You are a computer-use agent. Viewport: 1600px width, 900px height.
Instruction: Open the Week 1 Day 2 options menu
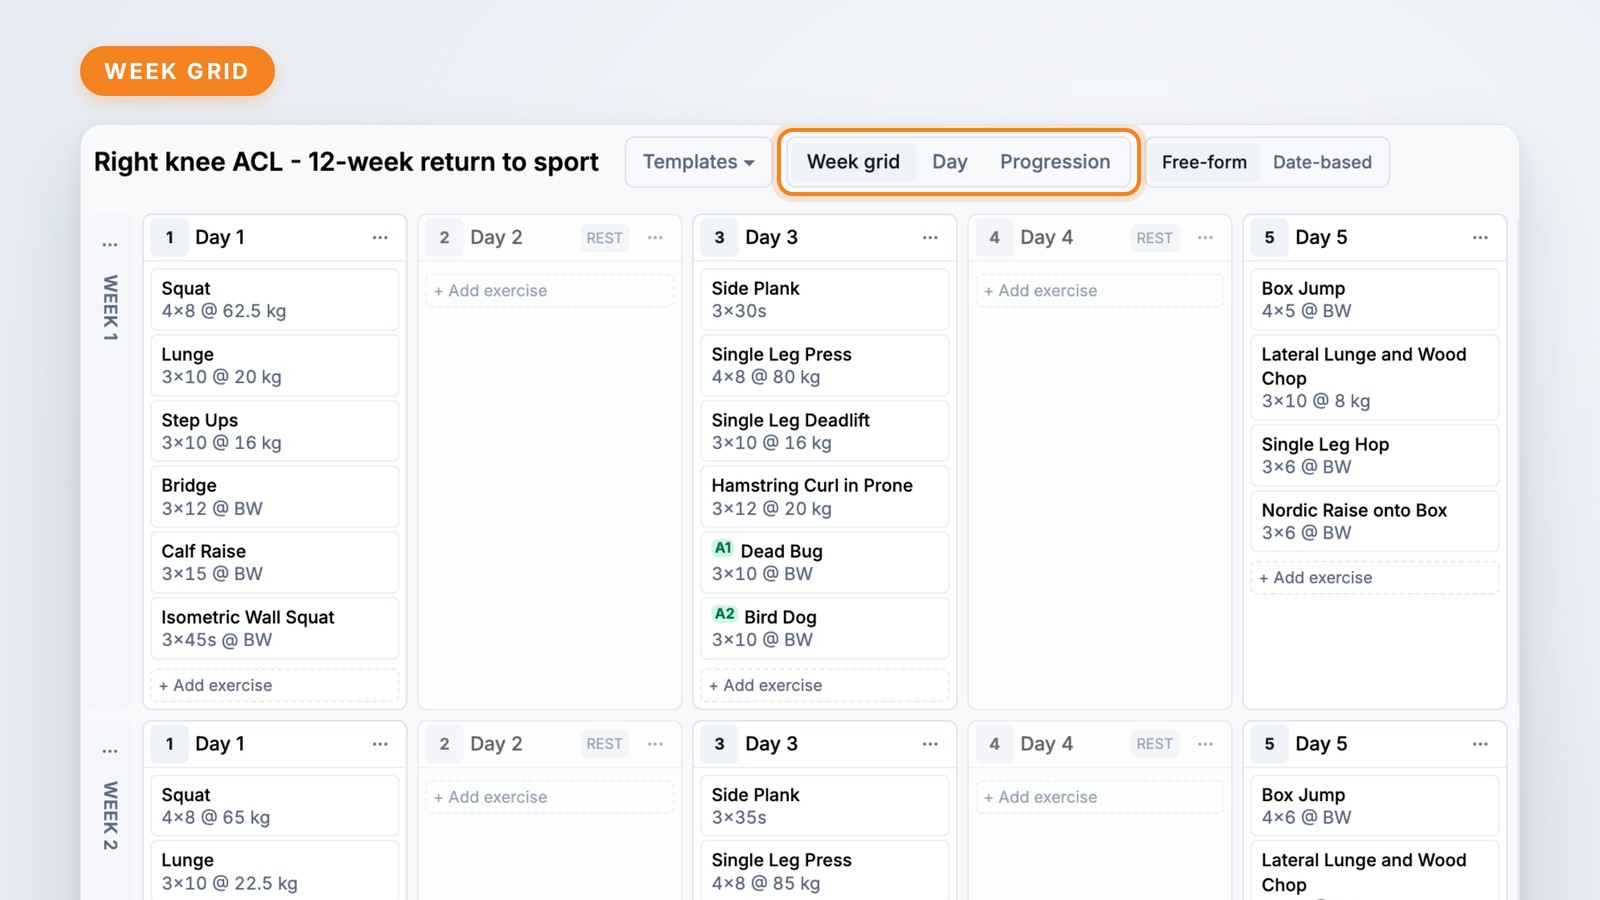[655, 238]
